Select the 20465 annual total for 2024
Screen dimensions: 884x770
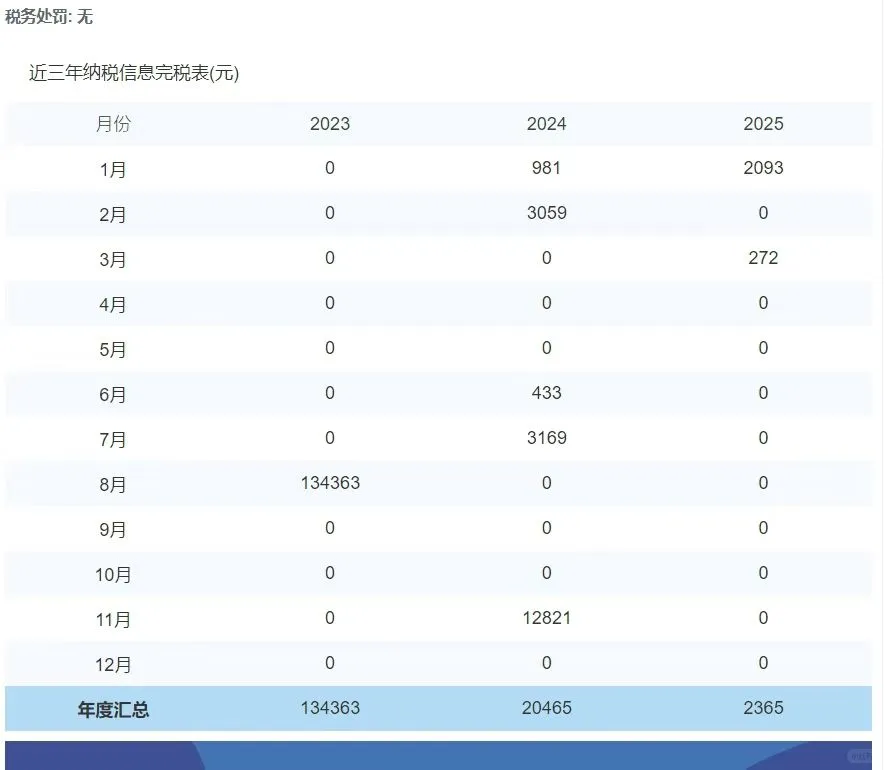pos(546,708)
